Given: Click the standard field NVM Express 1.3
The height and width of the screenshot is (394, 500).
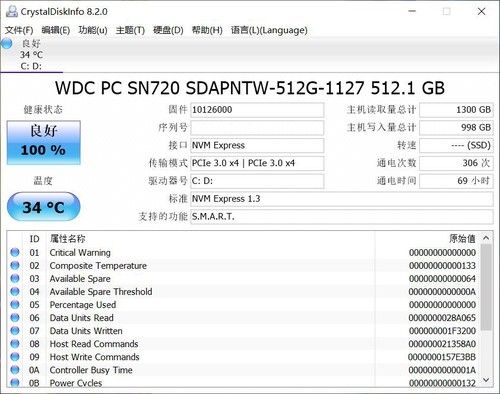Looking at the screenshot, I should pos(342,199).
